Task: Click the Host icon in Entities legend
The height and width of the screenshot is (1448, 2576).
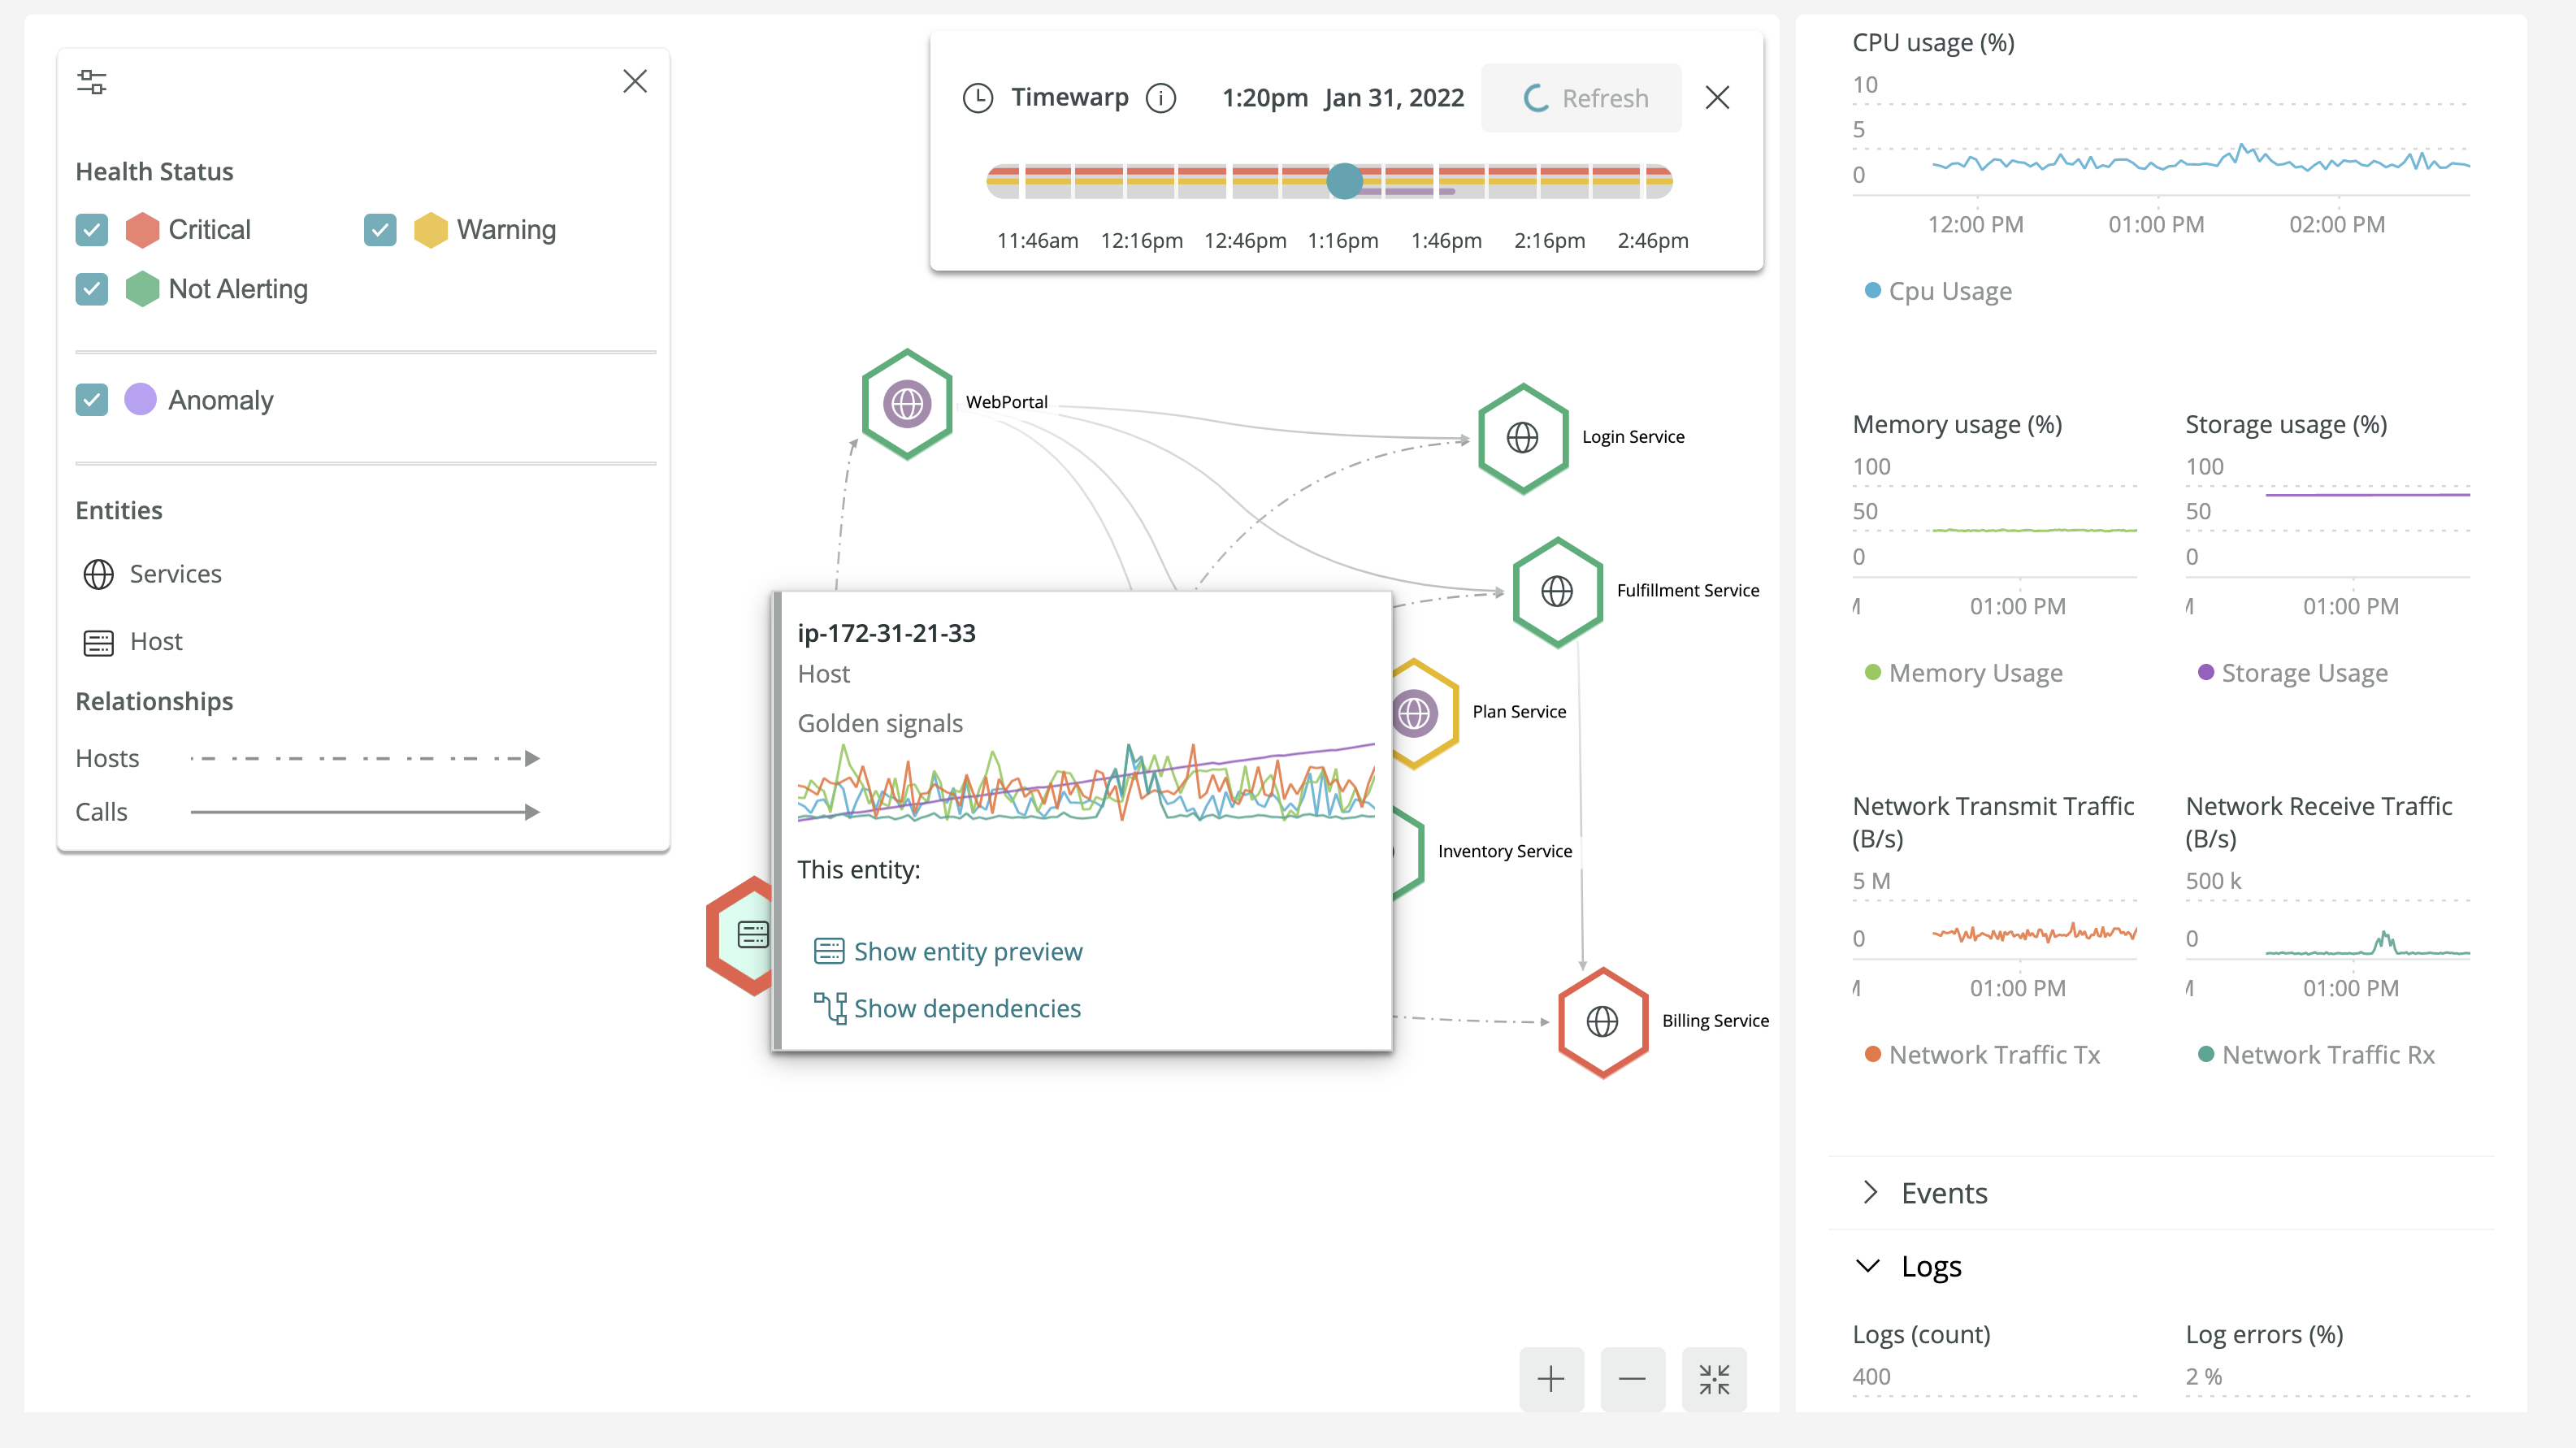Action: coord(98,642)
